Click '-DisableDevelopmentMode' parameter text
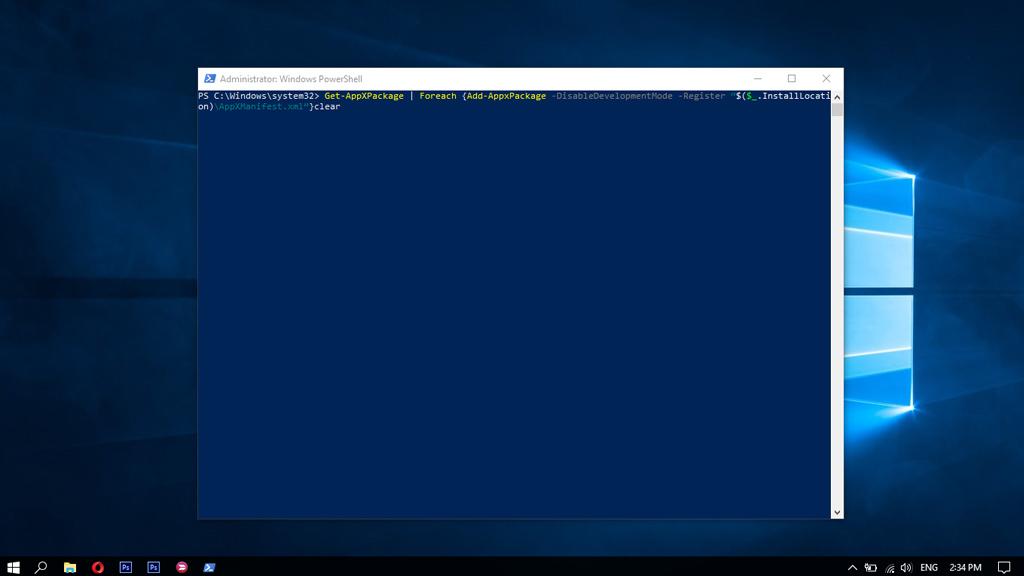This screenshot has height=576, width=1024. coord(611,96)
